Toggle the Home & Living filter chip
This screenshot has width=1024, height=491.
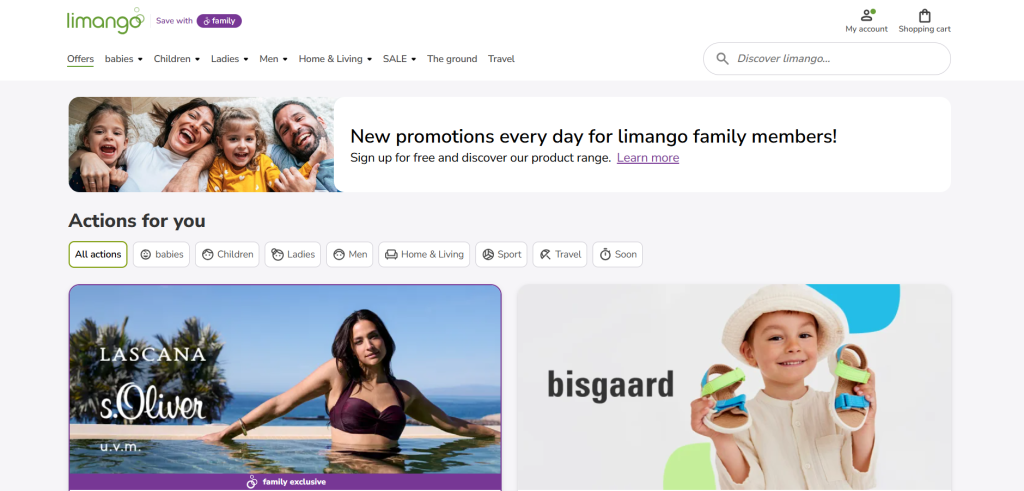pos(424,255)
